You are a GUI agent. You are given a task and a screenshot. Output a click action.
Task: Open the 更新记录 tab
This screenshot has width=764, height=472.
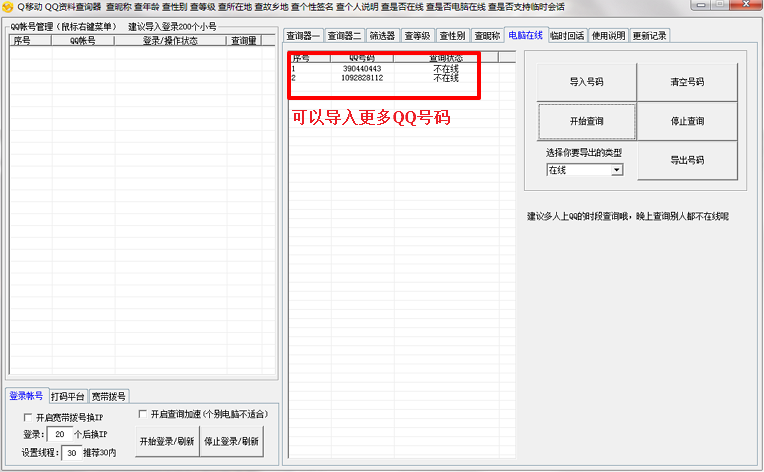pos(649,36)
